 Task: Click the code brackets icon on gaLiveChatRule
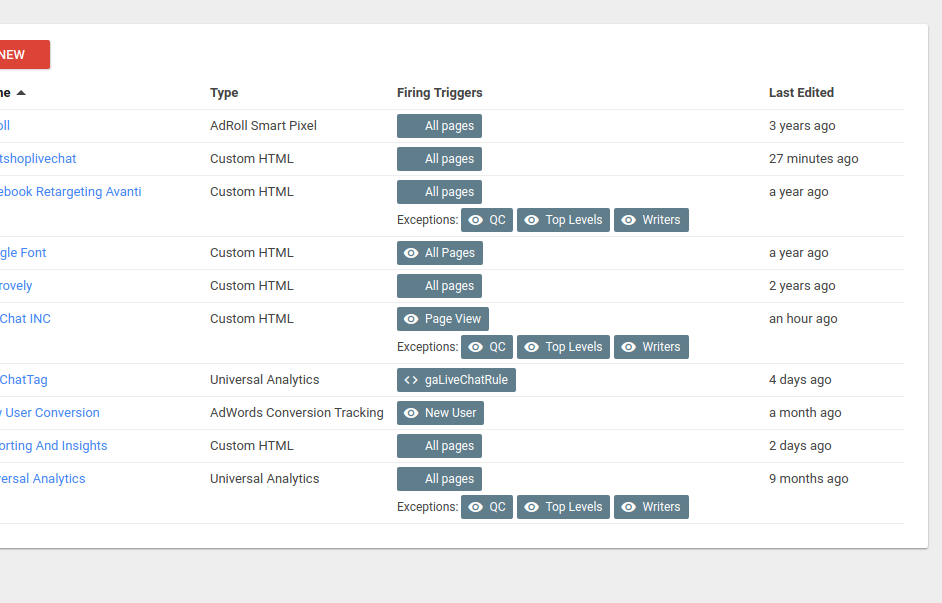(x=411, y=380)
